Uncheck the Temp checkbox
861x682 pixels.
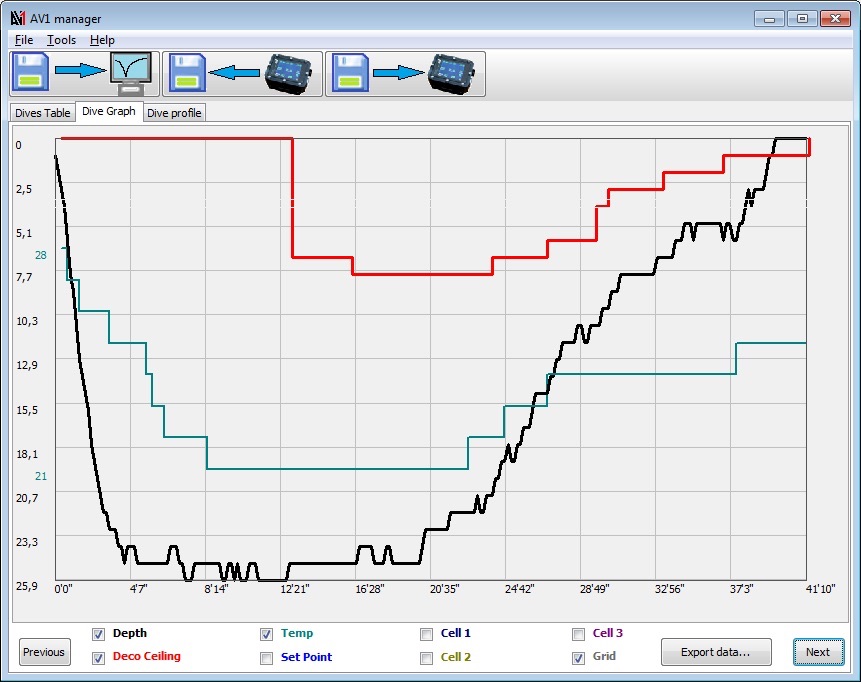266,634
